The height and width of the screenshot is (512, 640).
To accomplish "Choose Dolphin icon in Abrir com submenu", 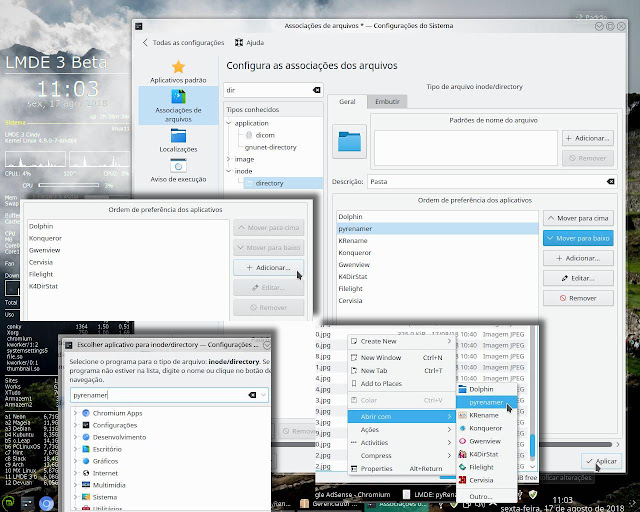I will (462, 389).
